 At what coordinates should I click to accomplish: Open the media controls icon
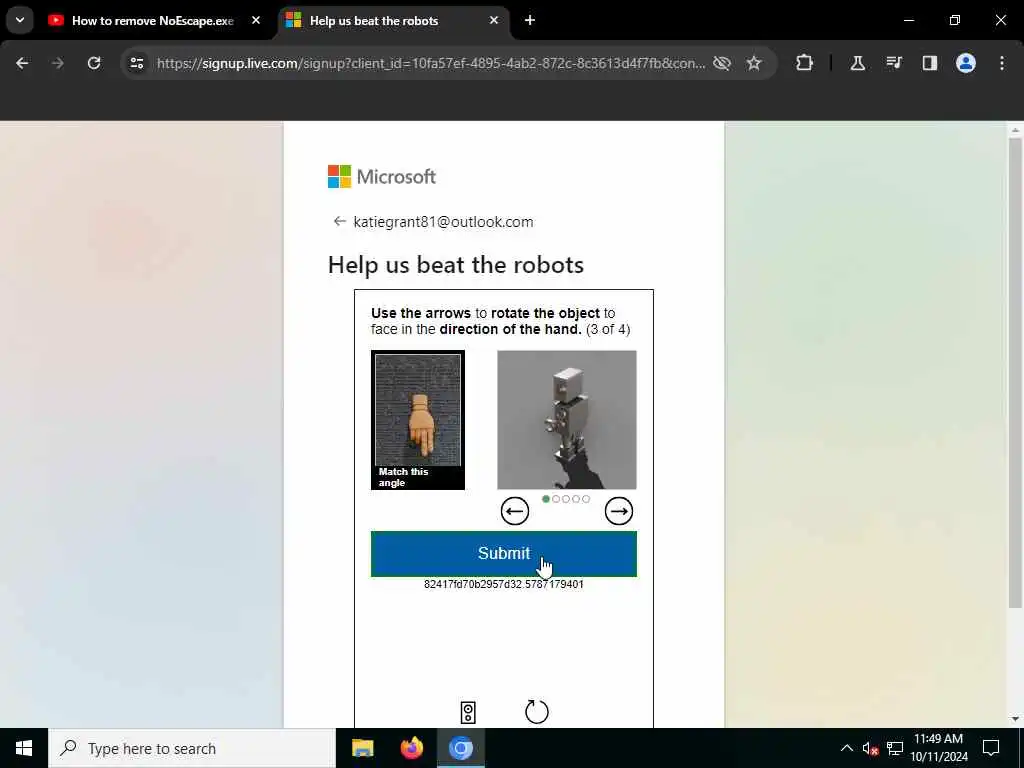click(893, 63)
